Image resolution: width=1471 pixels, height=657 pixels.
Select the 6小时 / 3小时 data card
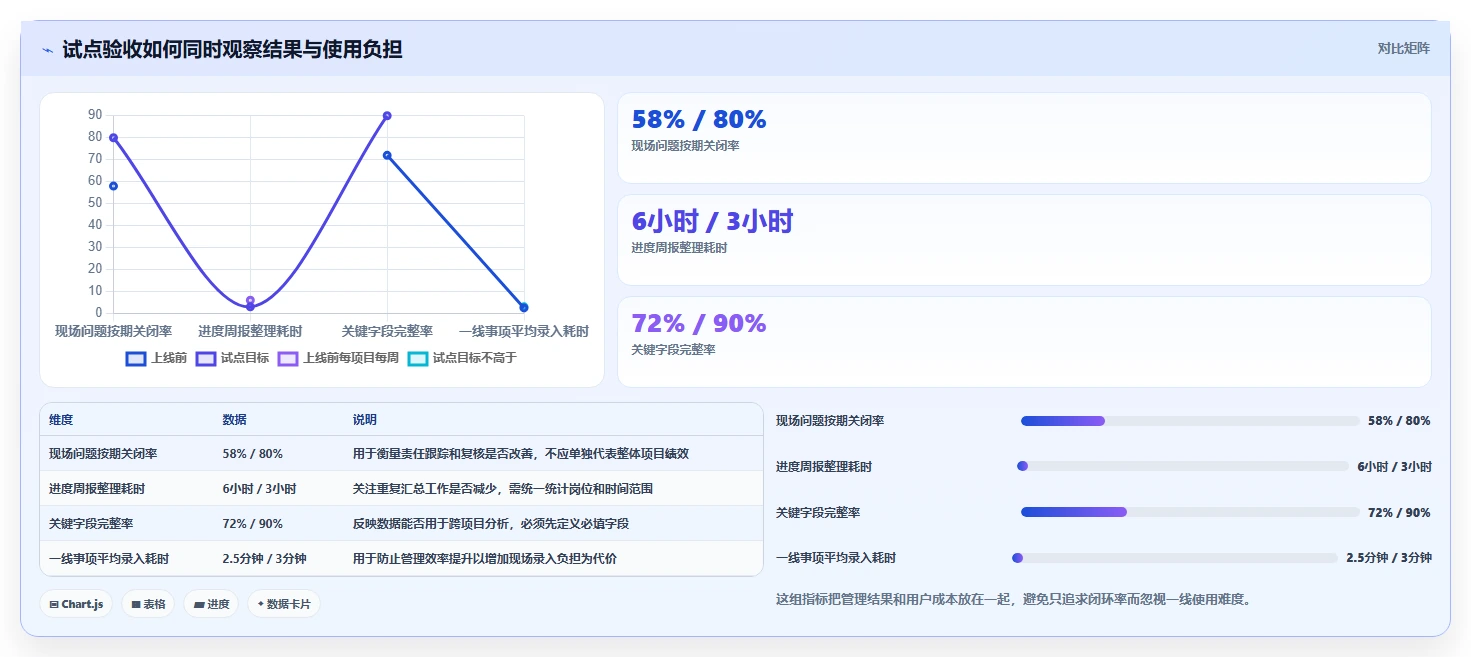pyautogui.click(x=1024, y=240)
